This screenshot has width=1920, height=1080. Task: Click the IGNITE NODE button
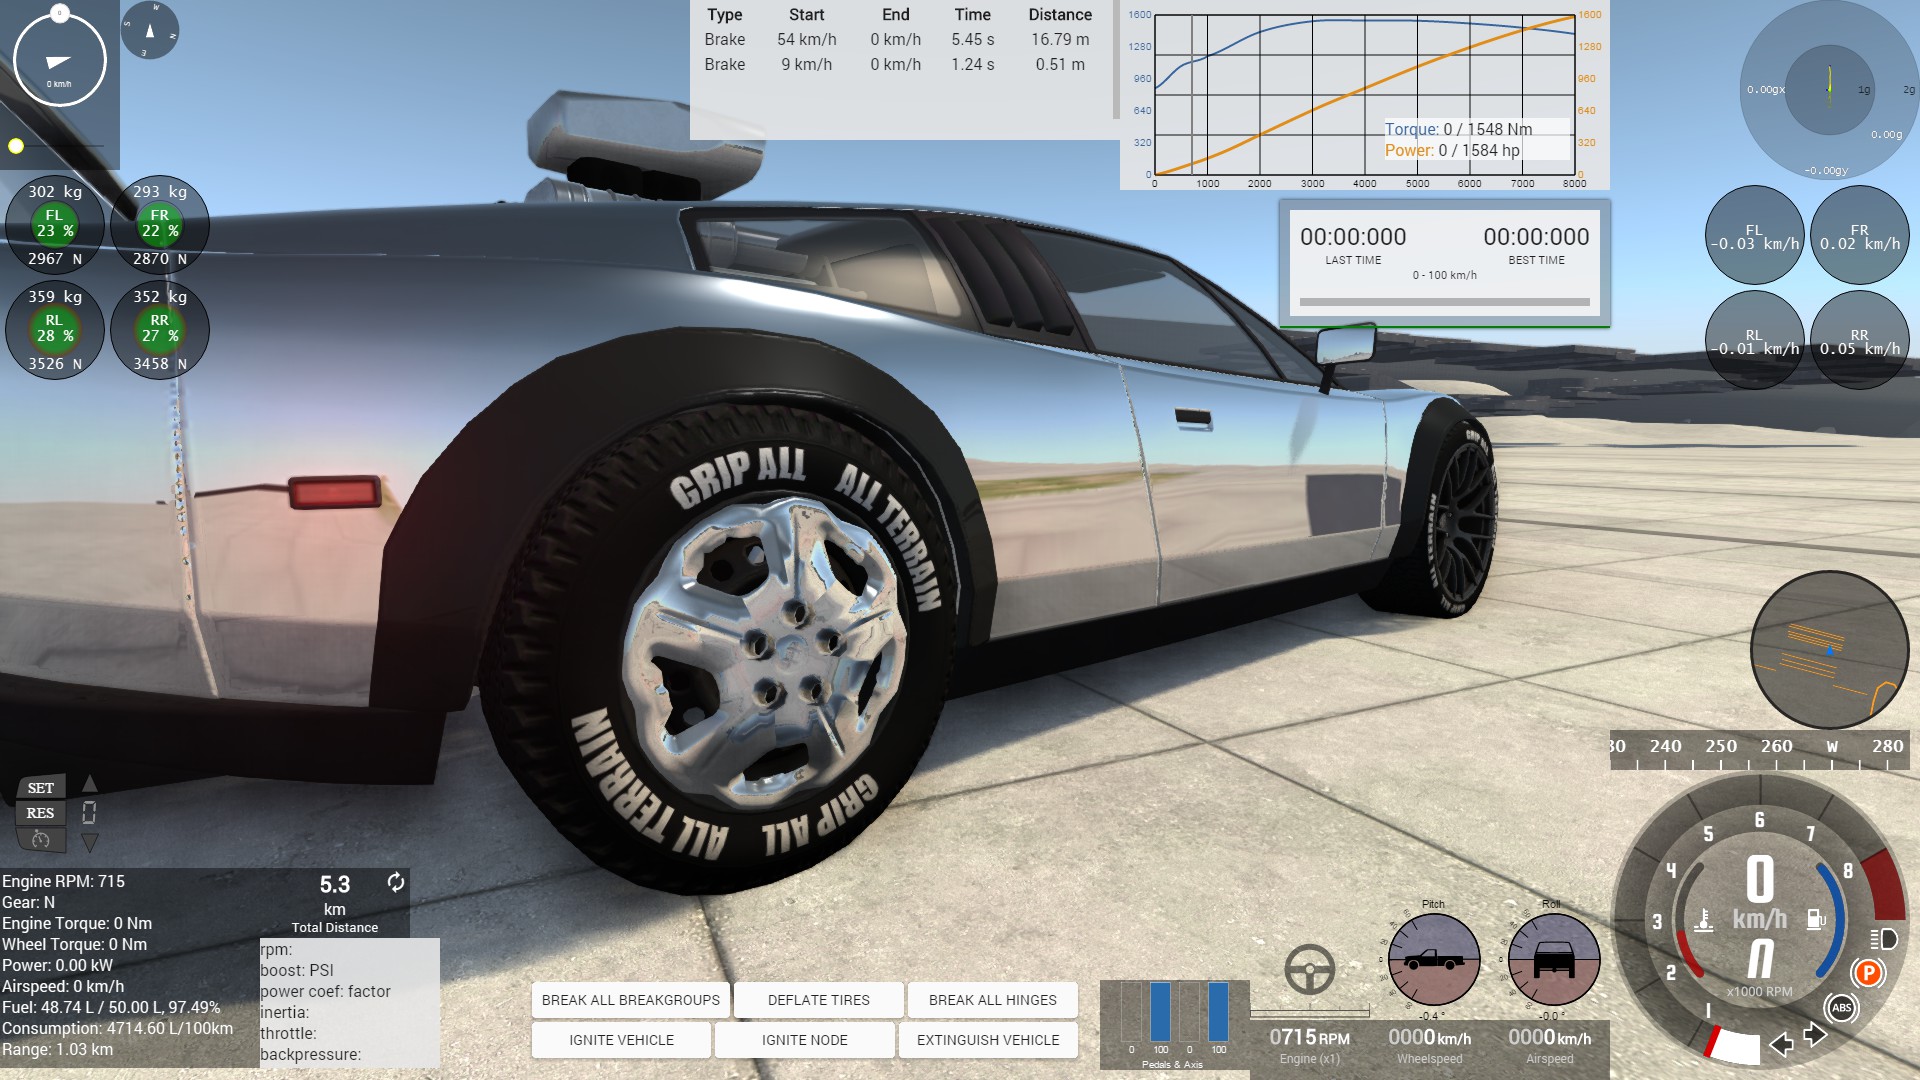(x=804, y=1040)
